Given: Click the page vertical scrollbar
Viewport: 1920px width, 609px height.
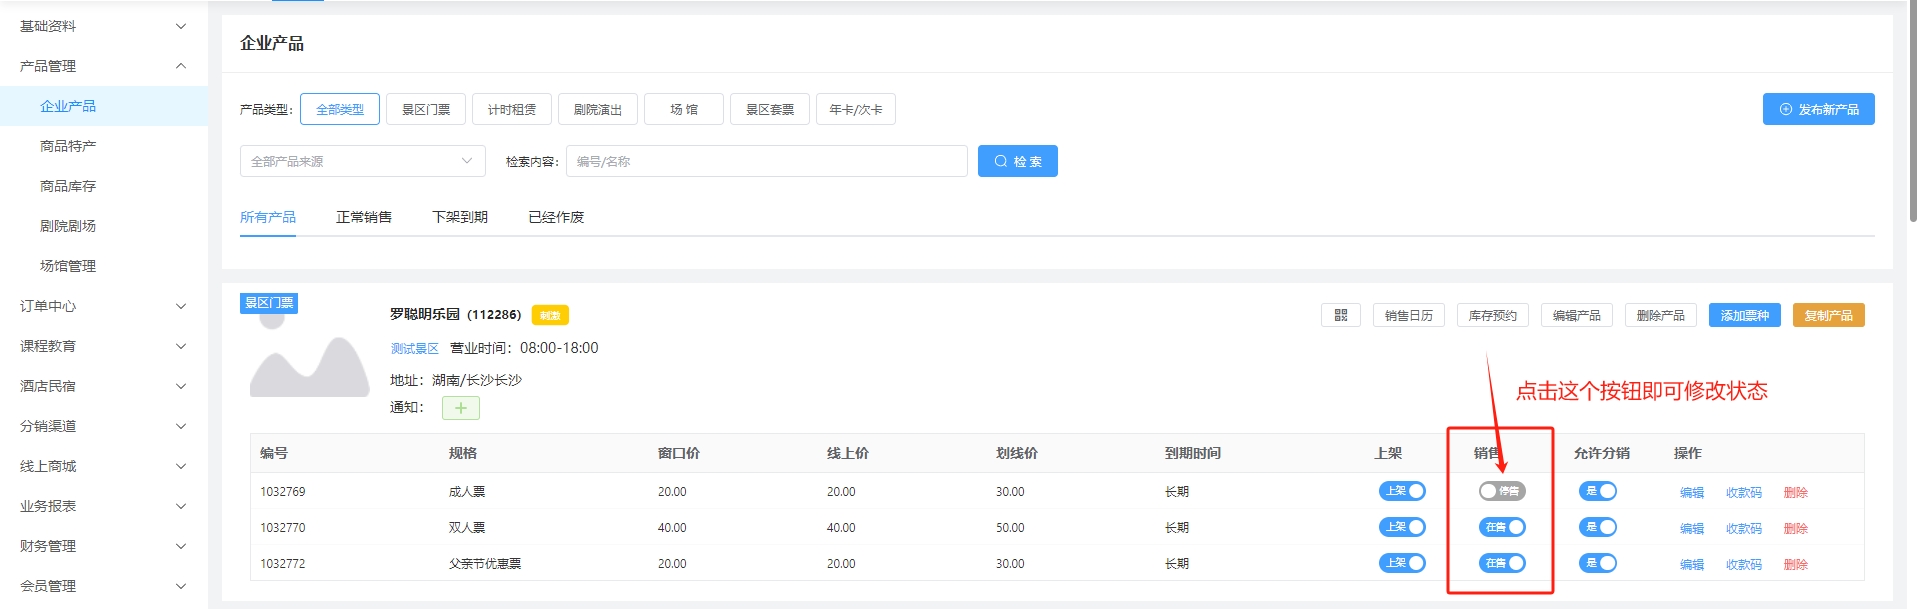Looking at the screenshot, I should point(1913,110).
